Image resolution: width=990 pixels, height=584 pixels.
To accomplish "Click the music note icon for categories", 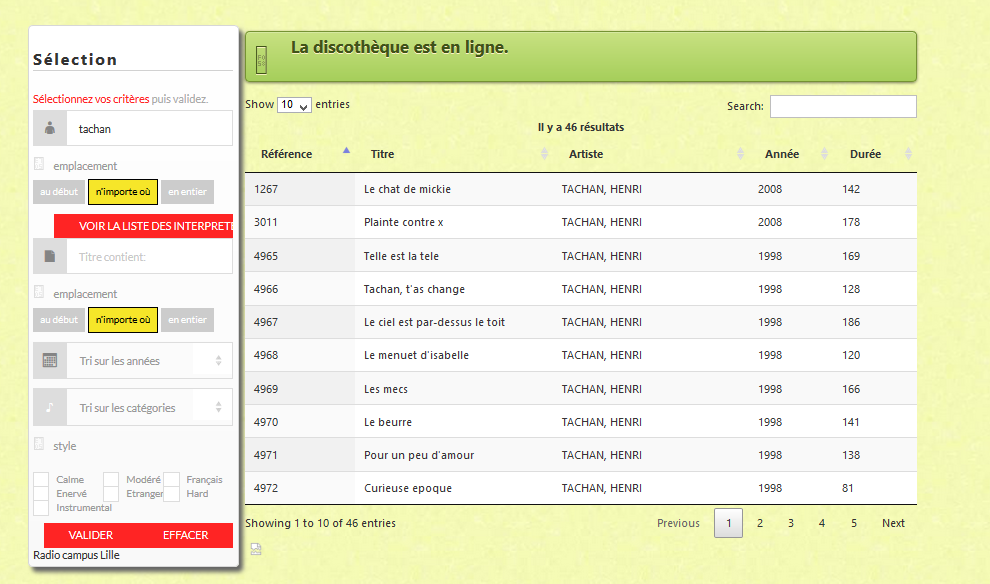I will click(x=50, y=407).
